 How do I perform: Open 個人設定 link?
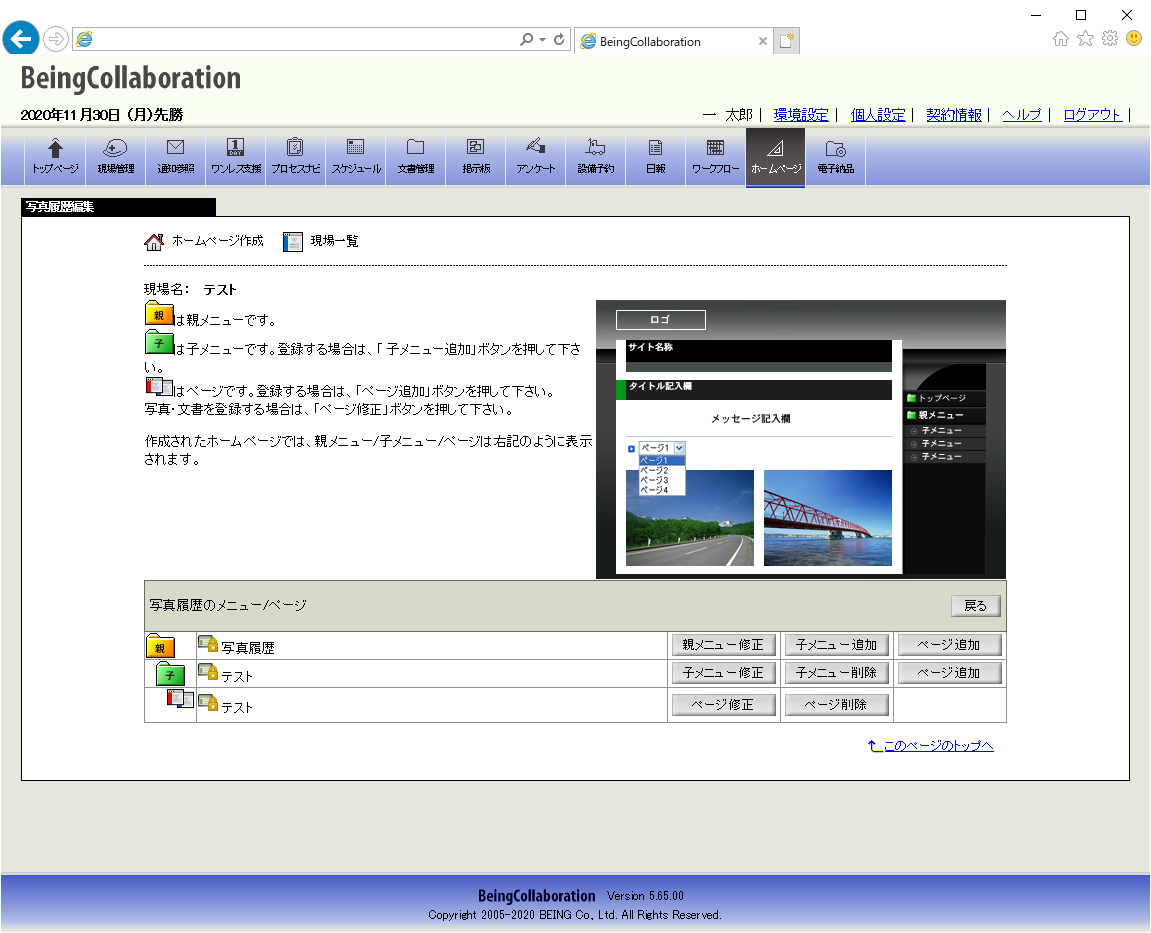878,115
